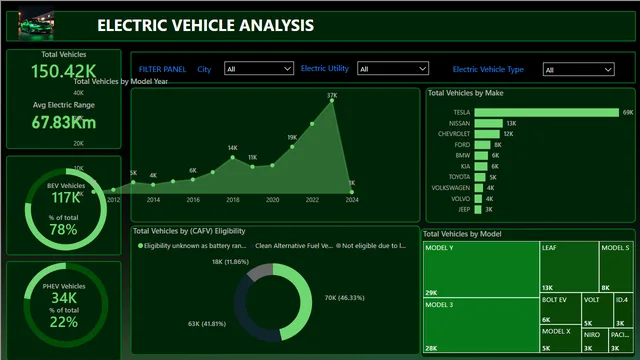Click the 19K data point on line chart
Screen dimensions: 640x360
[292, 147]
